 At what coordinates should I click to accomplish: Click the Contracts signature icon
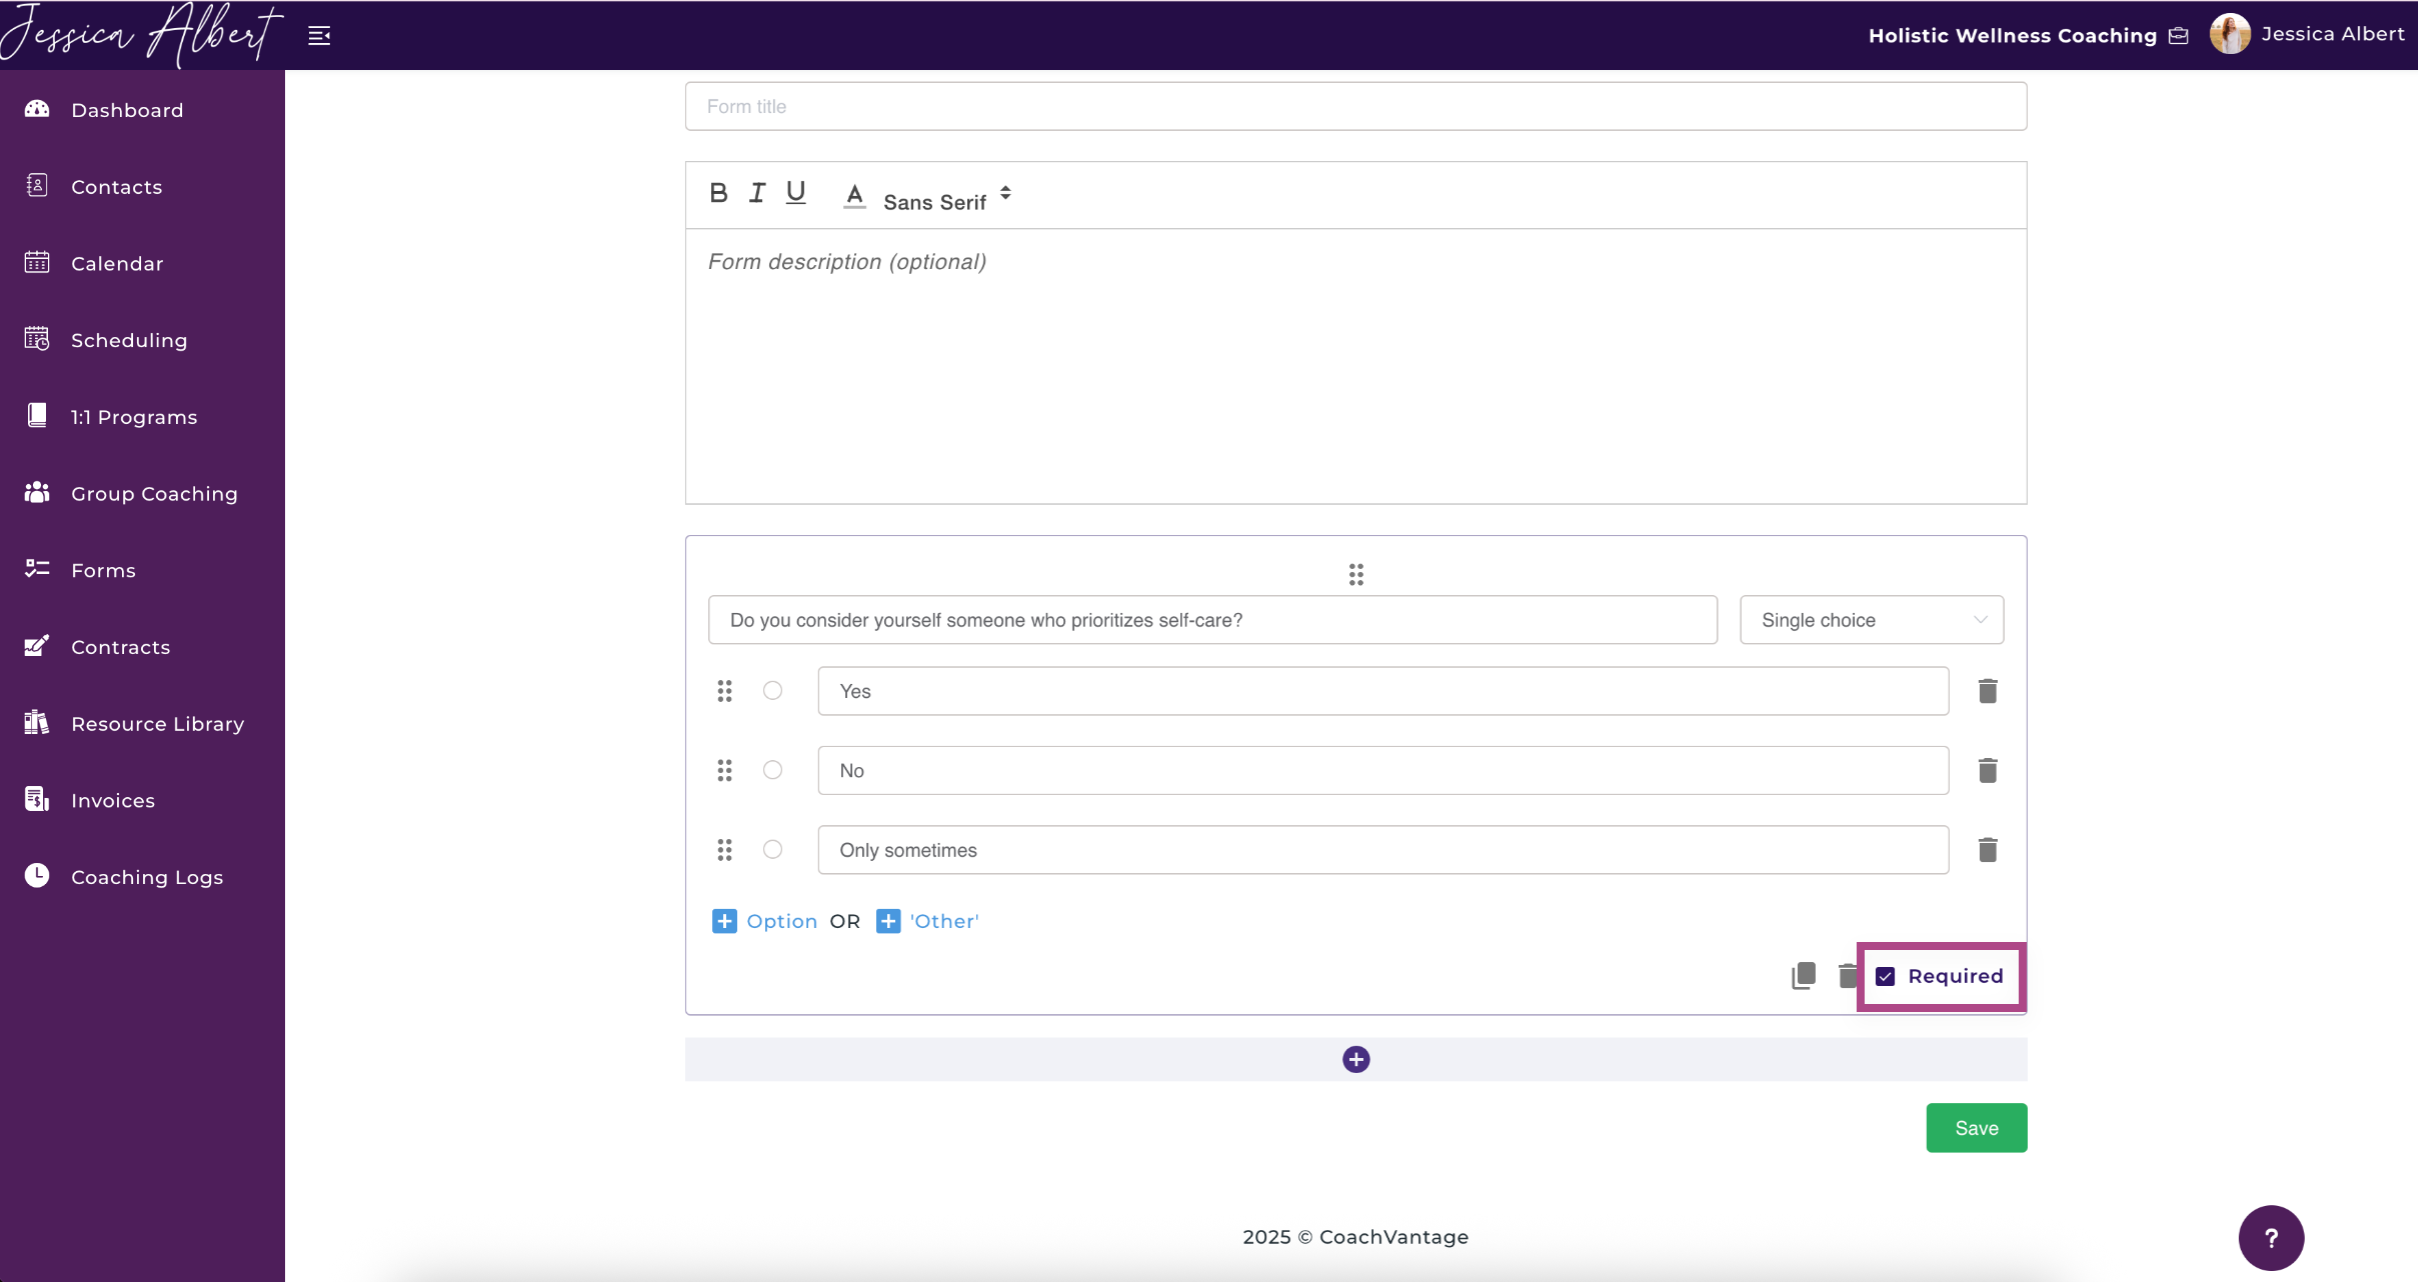[37, 646]
